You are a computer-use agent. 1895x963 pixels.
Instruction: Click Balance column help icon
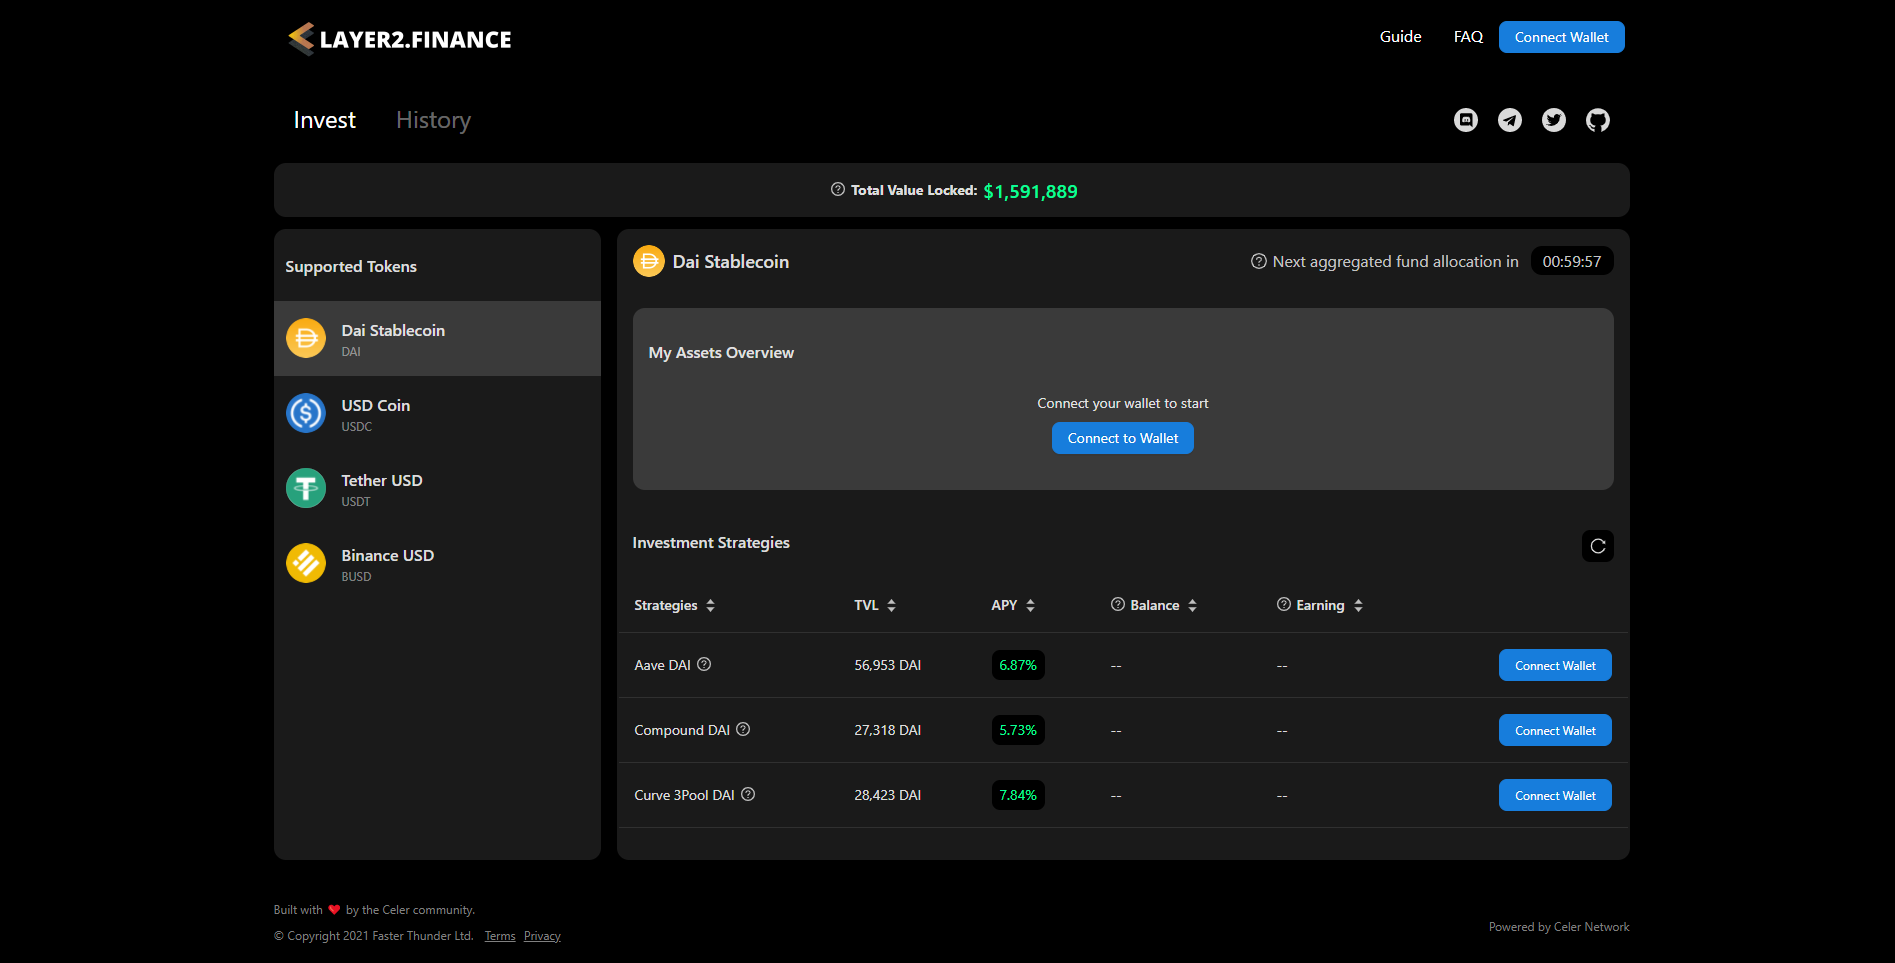1118,604
